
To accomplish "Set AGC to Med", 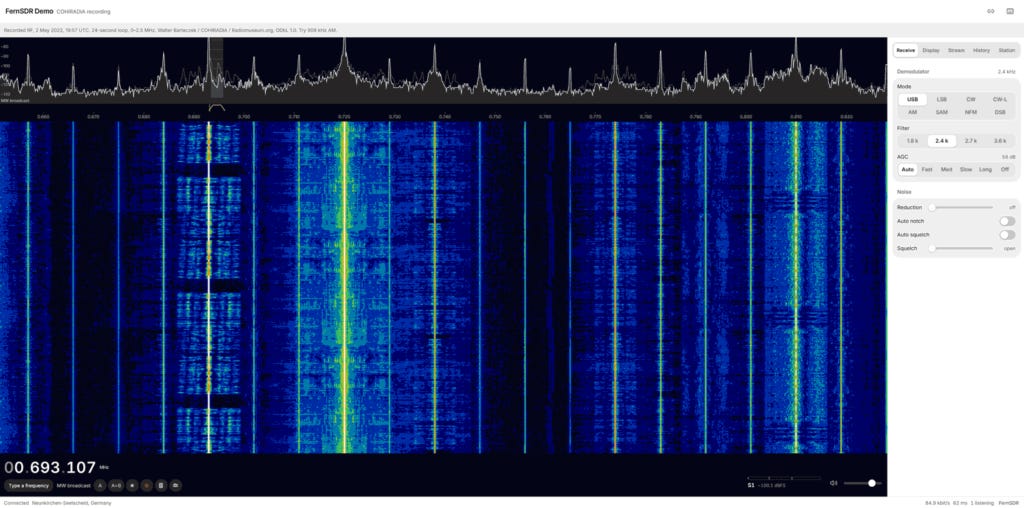I will tap(946, 169).
